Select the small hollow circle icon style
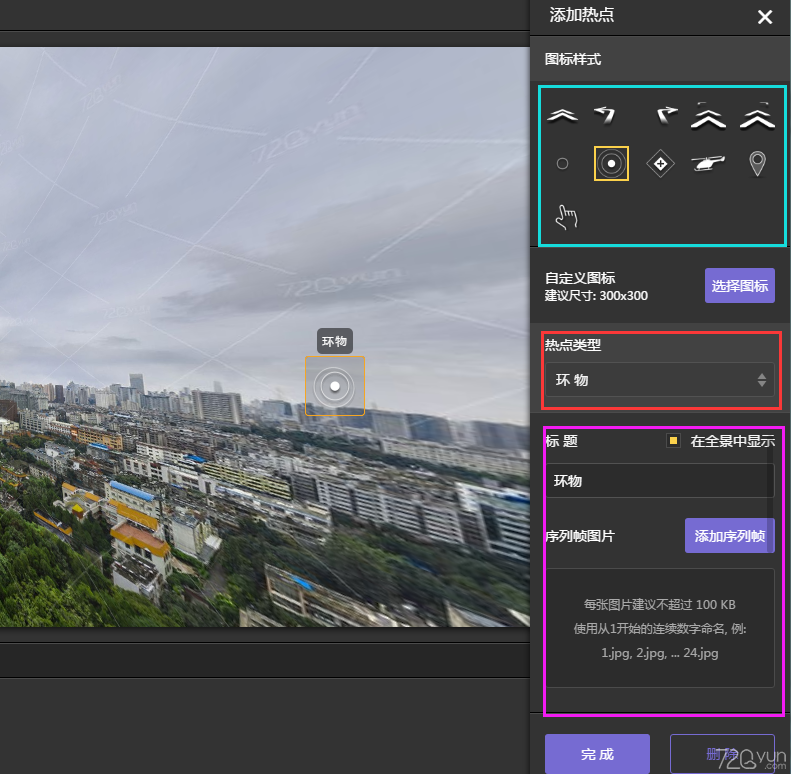The width and height of the screenshot is (791, 774). [562, 164]
